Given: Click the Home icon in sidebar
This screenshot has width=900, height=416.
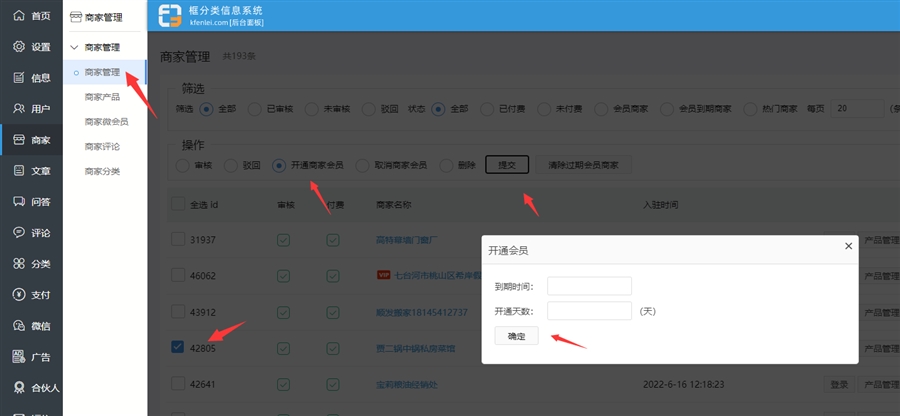Looking at the screenshot, I should [19, 16].
